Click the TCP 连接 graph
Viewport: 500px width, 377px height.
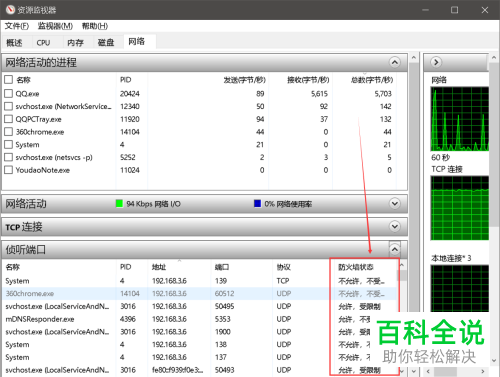460,208
